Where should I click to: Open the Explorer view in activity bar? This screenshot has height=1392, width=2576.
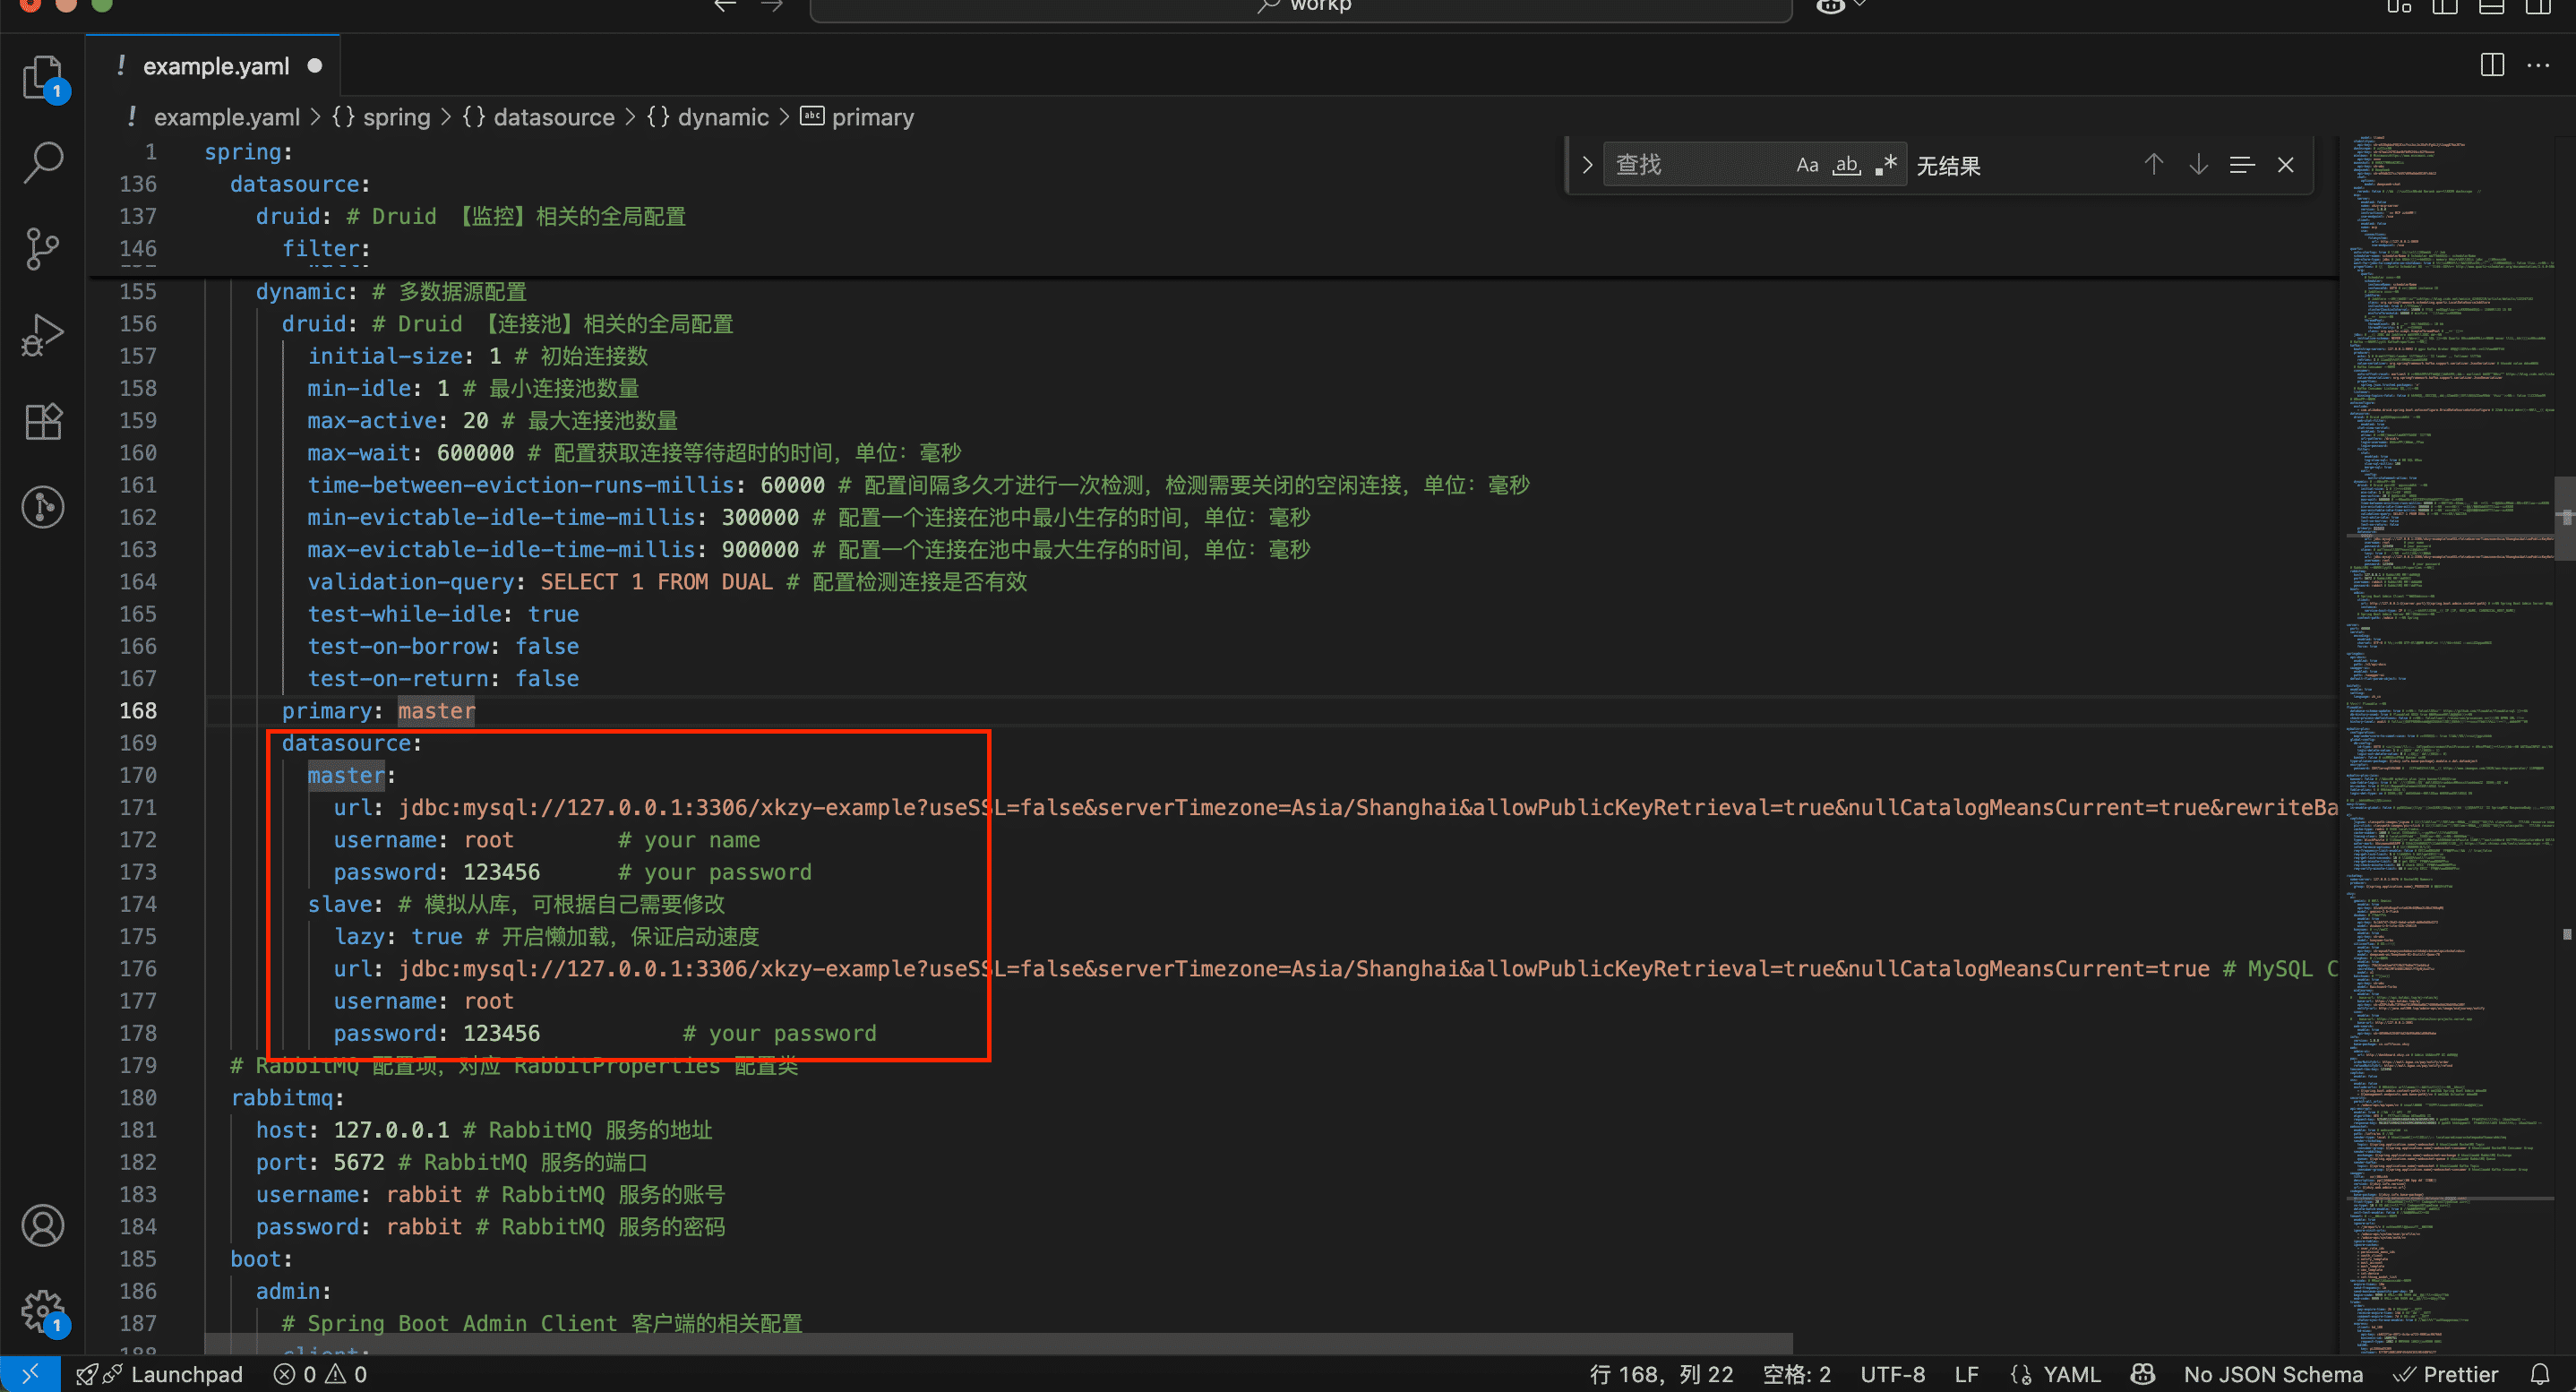tap(43, 76)
